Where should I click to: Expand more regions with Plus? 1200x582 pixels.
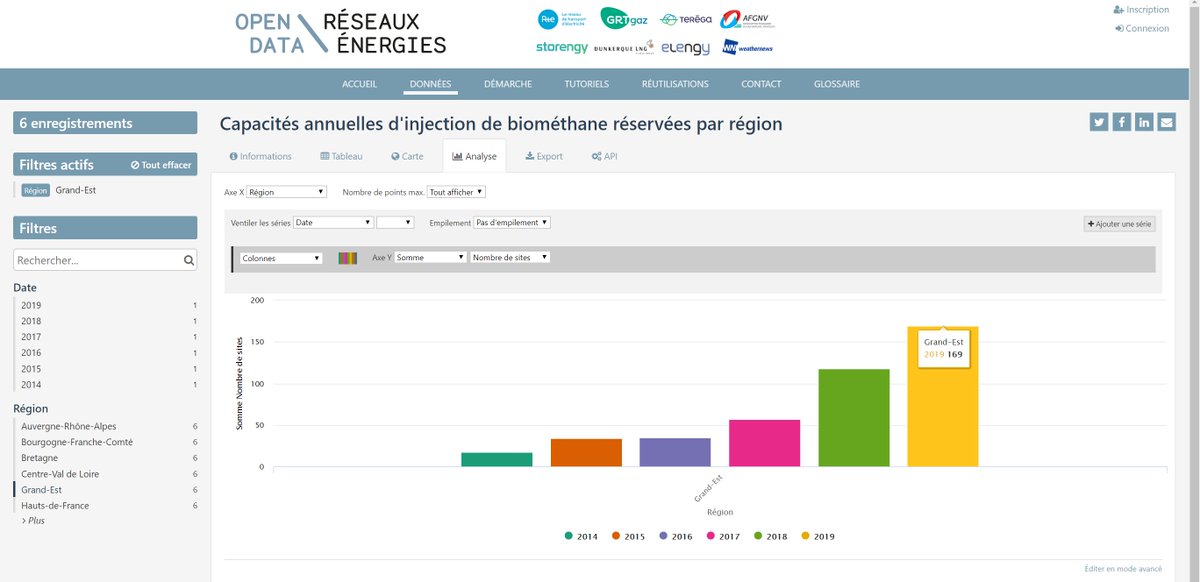point(33,521)
